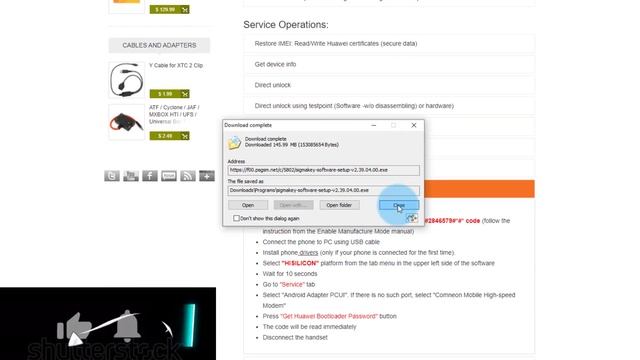Open ATF / Cyclone adapter thumbnail
The width and height of the screenshot is (640, 360).
coord(127,122)
